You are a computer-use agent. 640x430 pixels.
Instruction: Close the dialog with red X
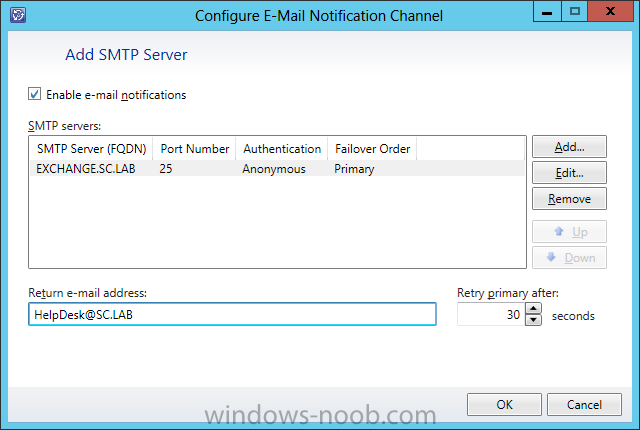(611, 12)
